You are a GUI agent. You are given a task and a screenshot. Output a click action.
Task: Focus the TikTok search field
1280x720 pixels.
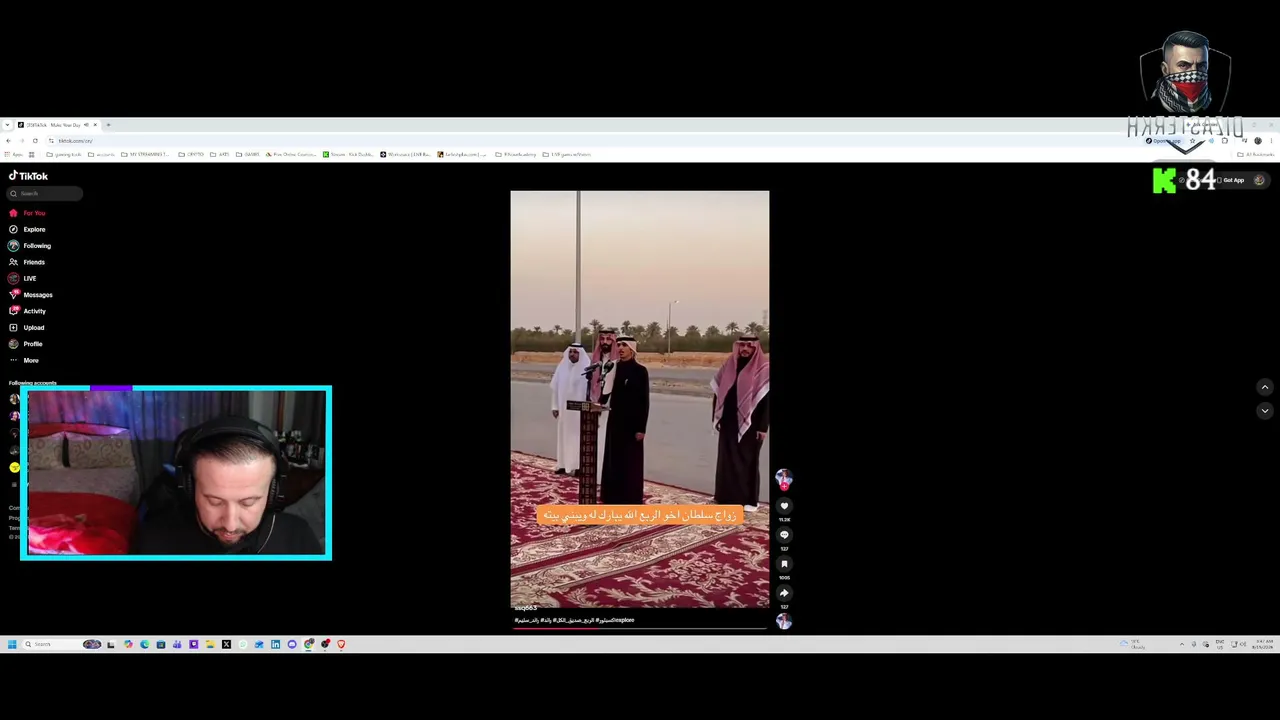45,193
